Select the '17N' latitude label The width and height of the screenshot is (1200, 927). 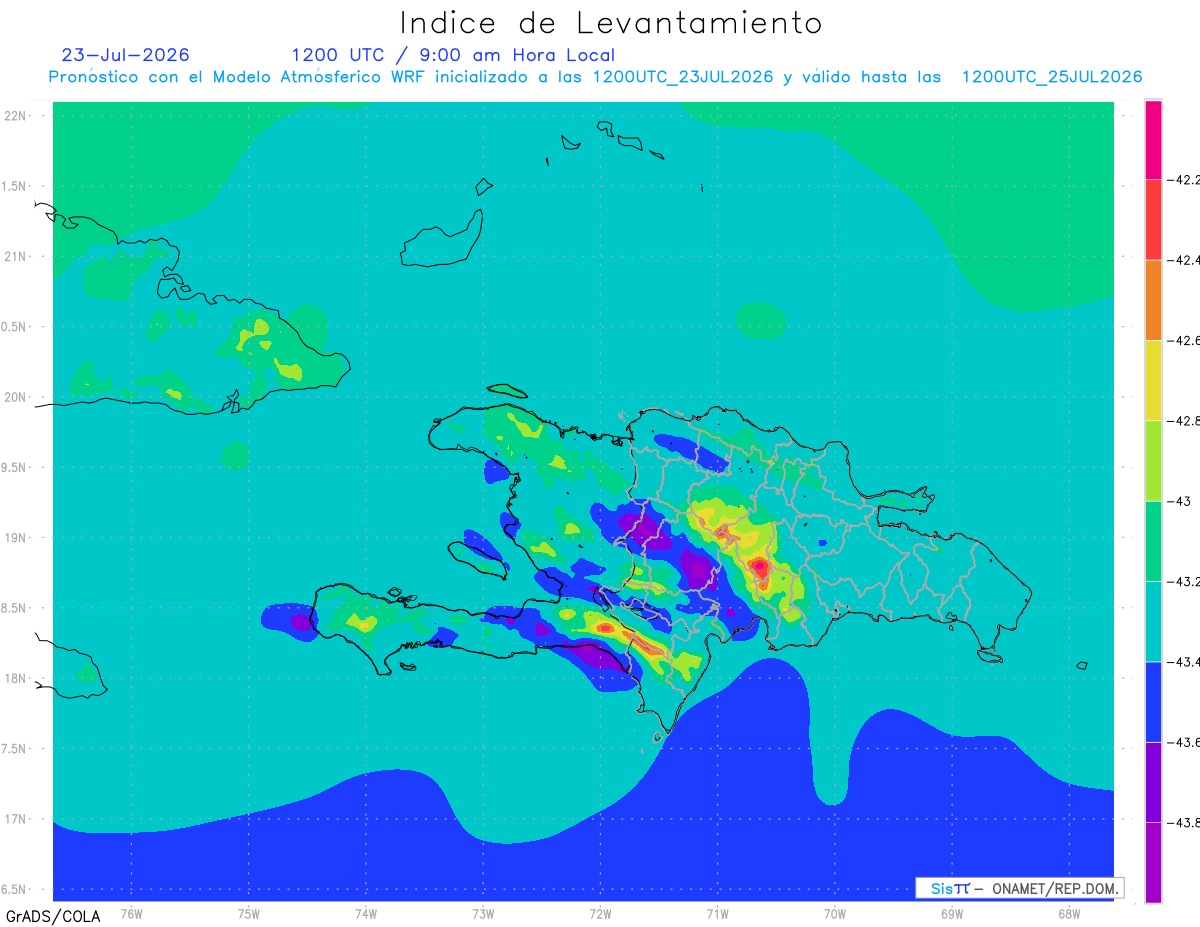16,819
